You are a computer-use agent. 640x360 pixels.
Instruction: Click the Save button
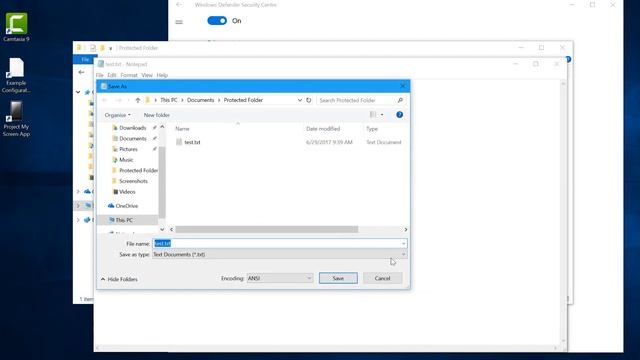(x=338, y=278)
